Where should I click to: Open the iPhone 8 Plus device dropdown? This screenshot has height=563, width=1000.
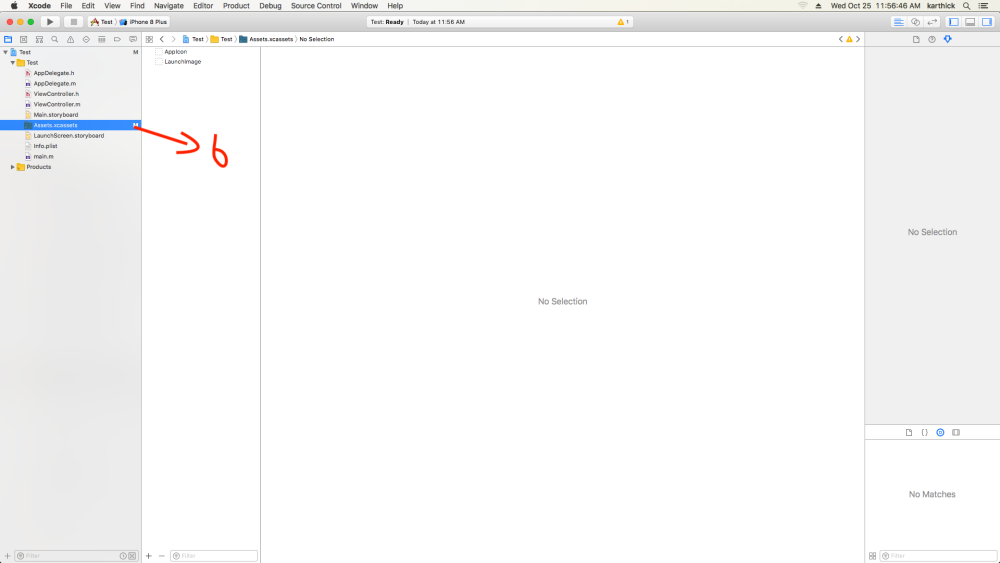[146, 21]
